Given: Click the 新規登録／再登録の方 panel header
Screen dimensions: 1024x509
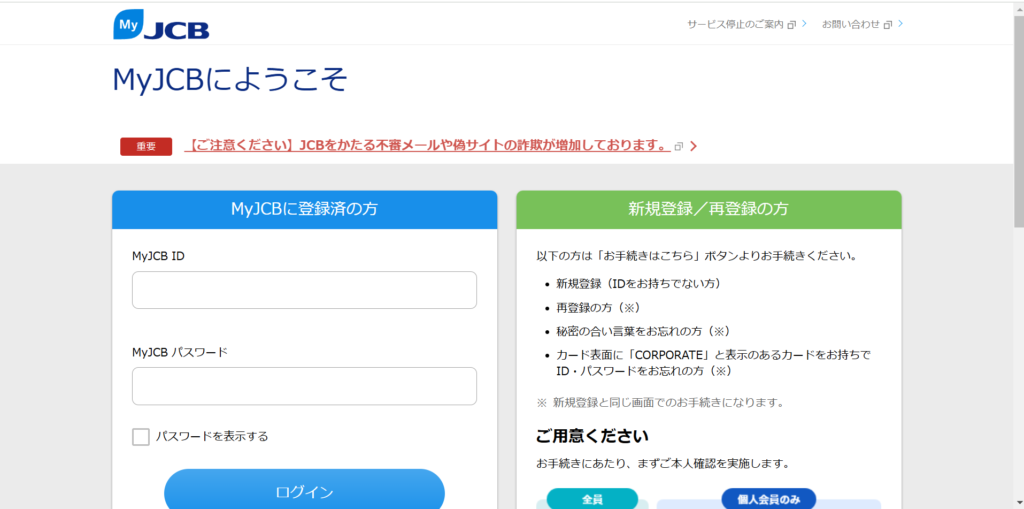Looking at the screenshot, I should [x=709, y=210].
